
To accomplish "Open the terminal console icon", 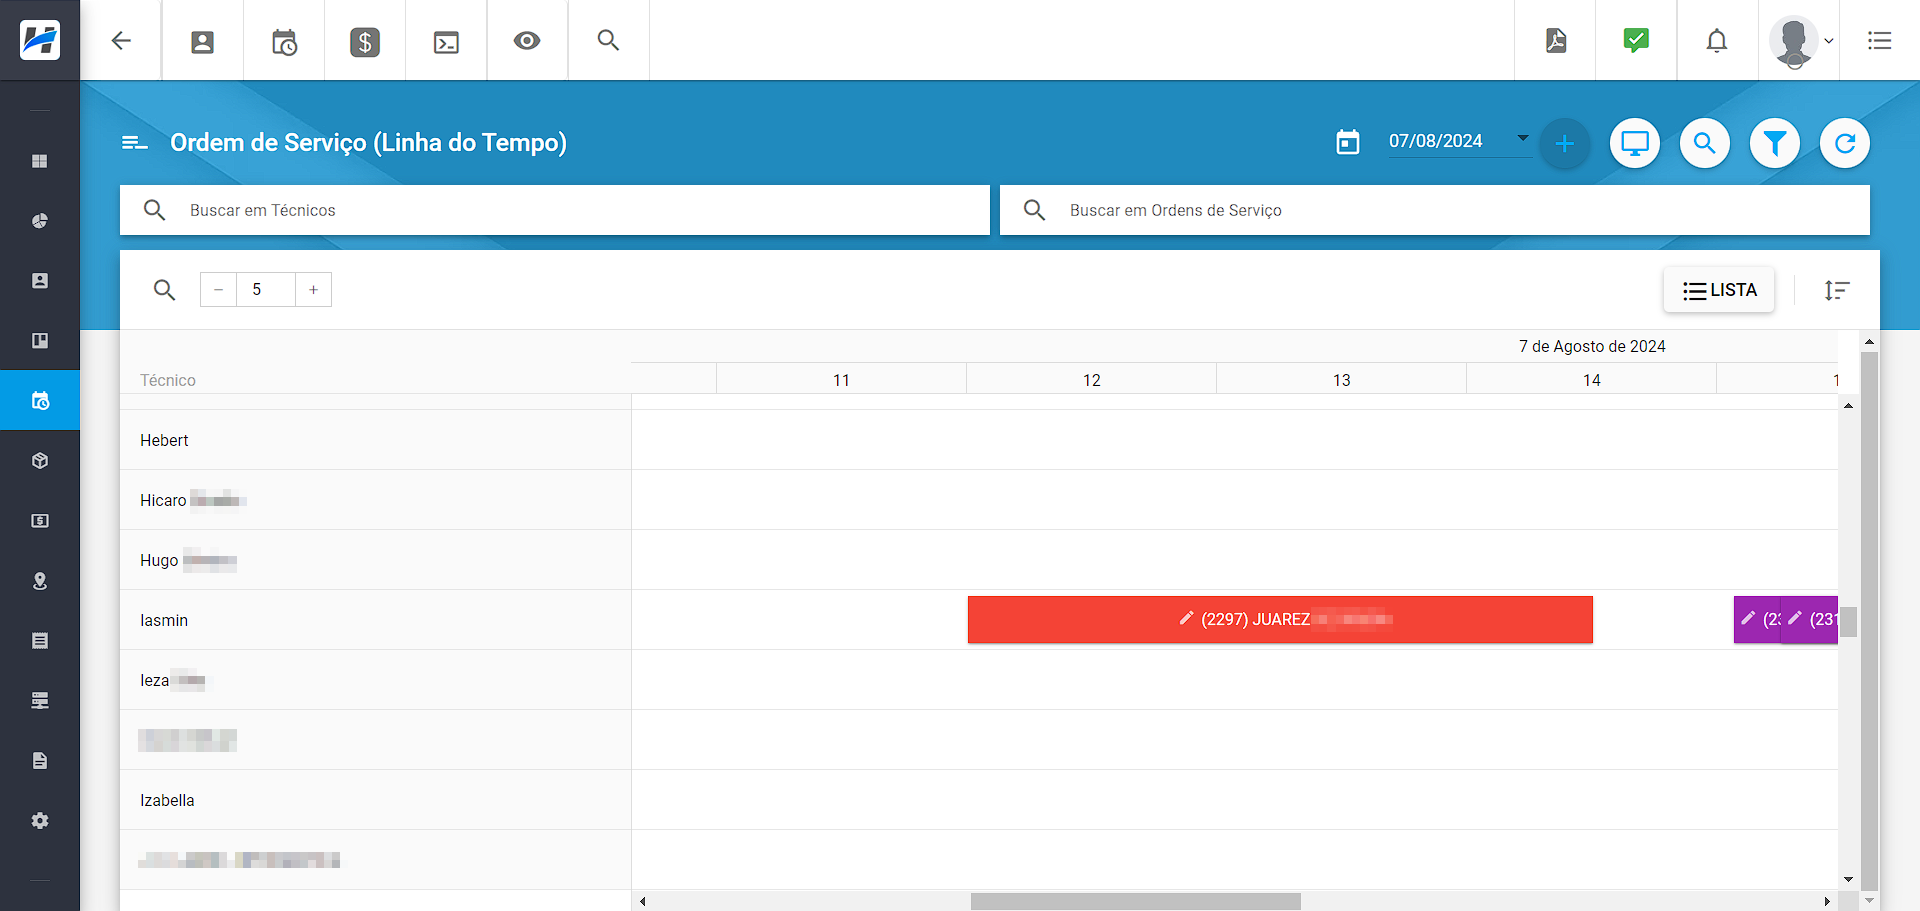I will pyautogui.click(x=446, y=42).
